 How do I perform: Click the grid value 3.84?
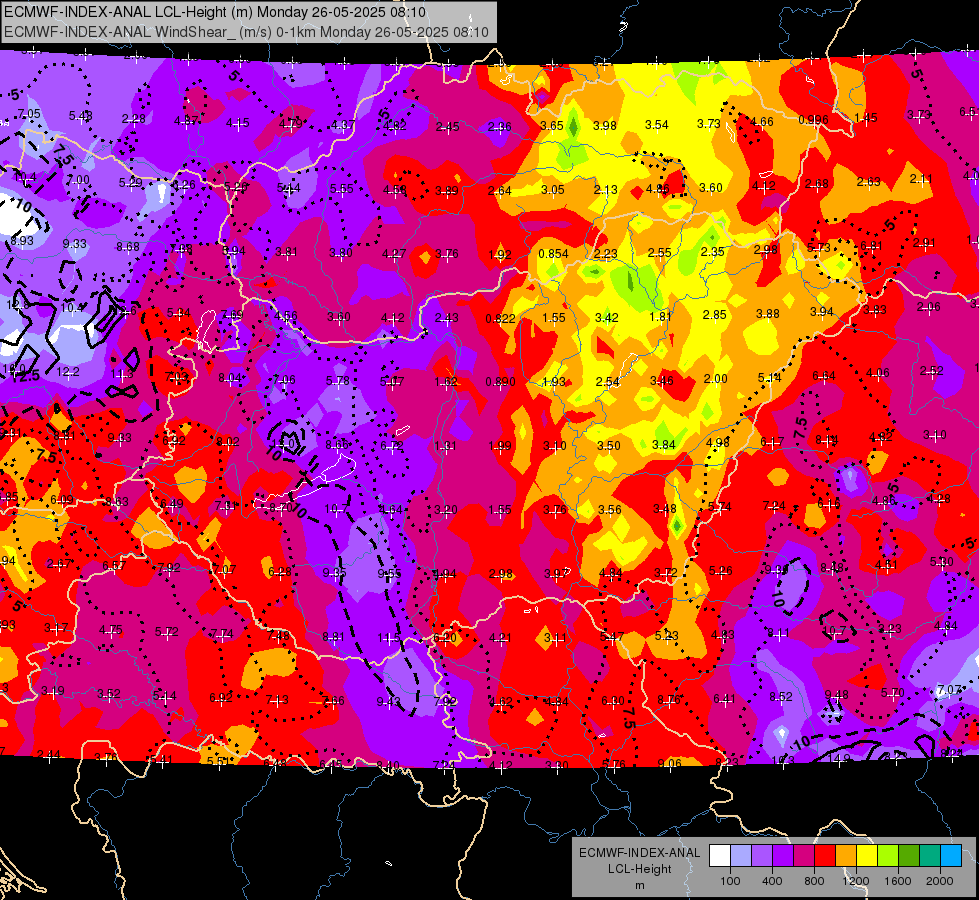pyautogui.click(x=664, y=445)
